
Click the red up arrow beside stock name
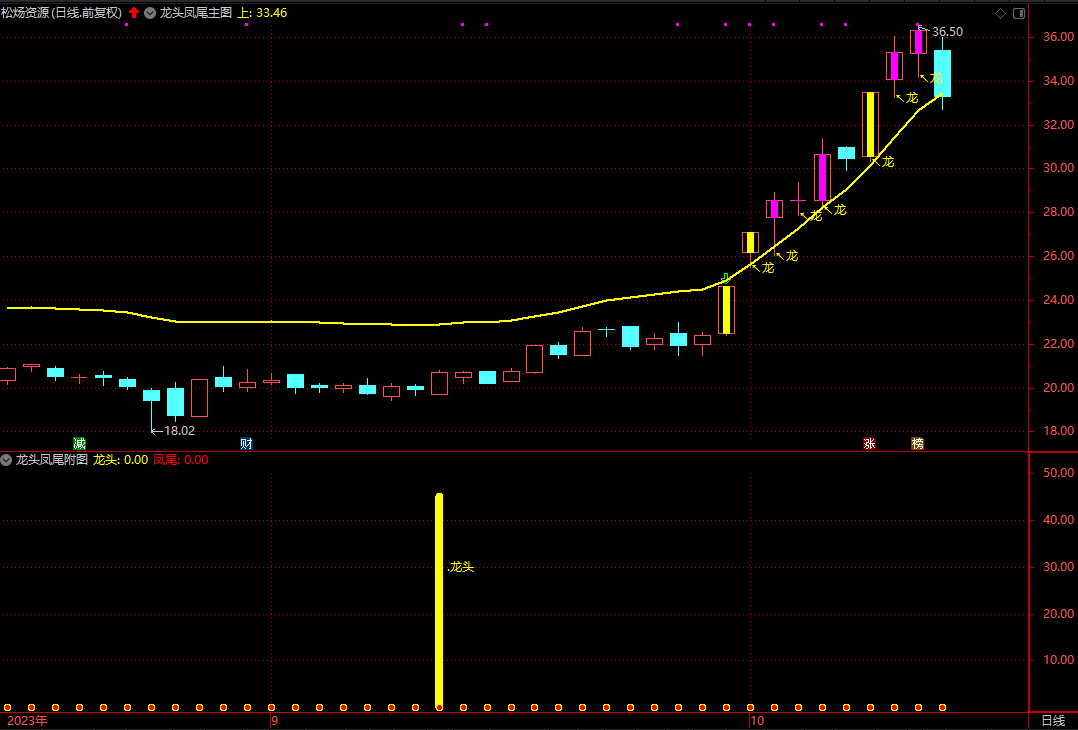(x=134, y=13)
